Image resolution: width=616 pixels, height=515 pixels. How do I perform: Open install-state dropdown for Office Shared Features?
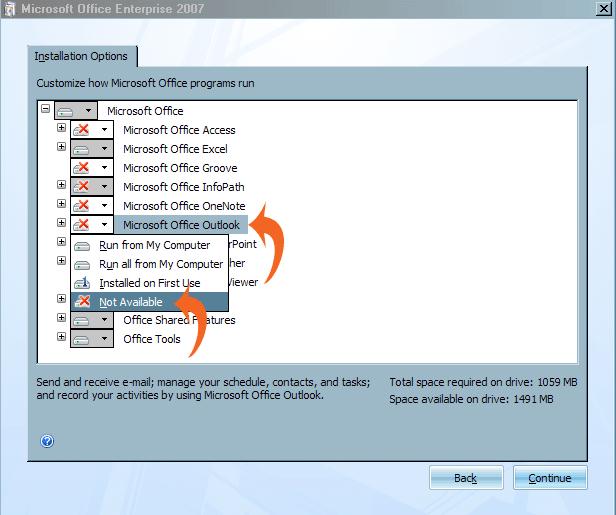(92, 320)
